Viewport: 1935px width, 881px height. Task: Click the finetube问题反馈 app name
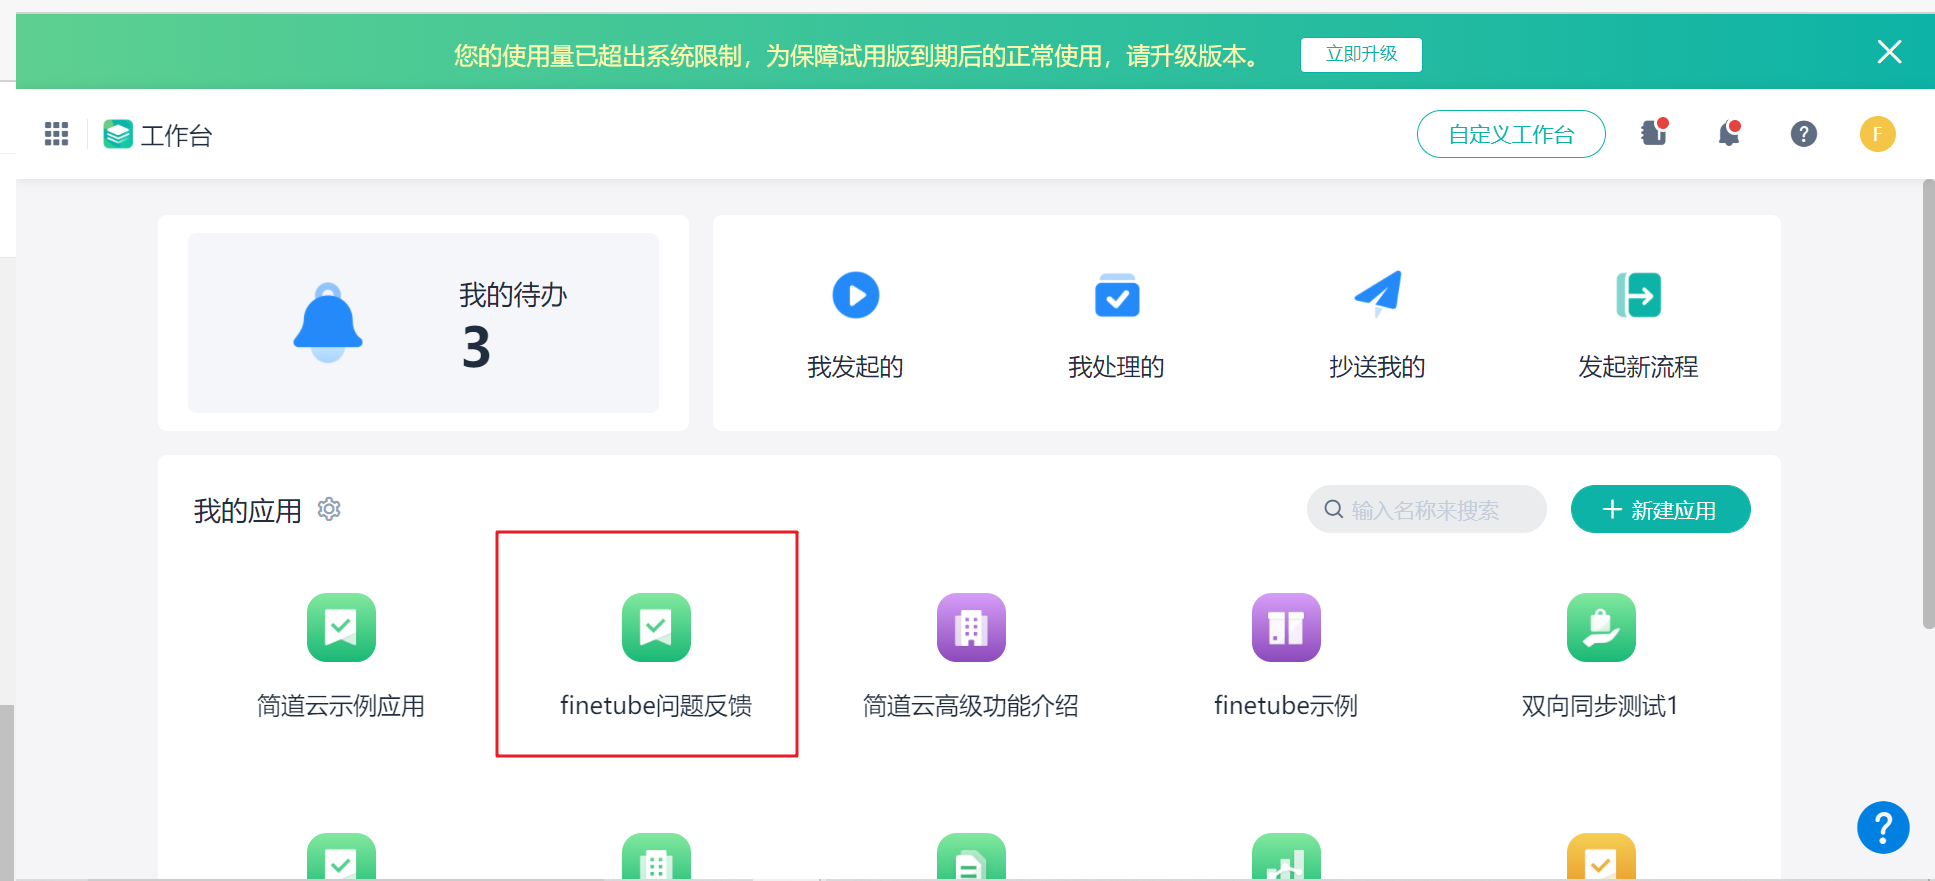click(x=656, y=706)
